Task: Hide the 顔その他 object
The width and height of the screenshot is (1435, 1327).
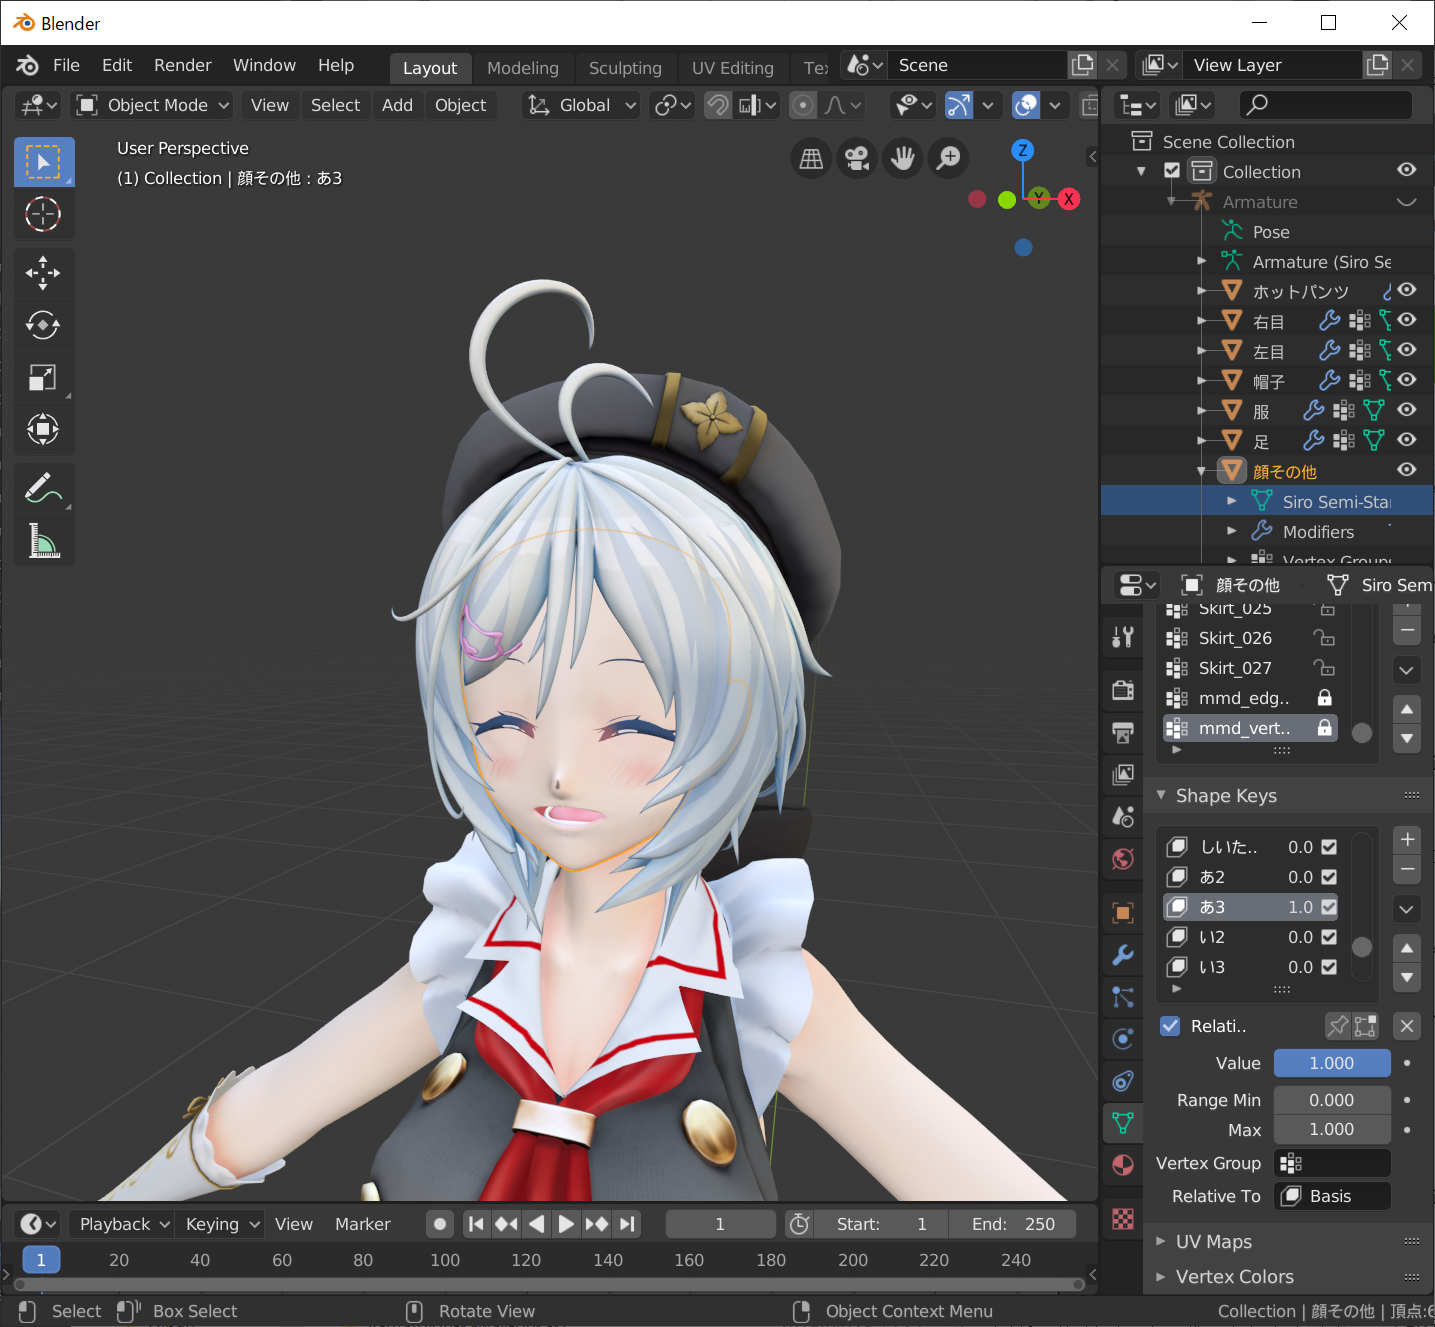Action: (1407, 470)
